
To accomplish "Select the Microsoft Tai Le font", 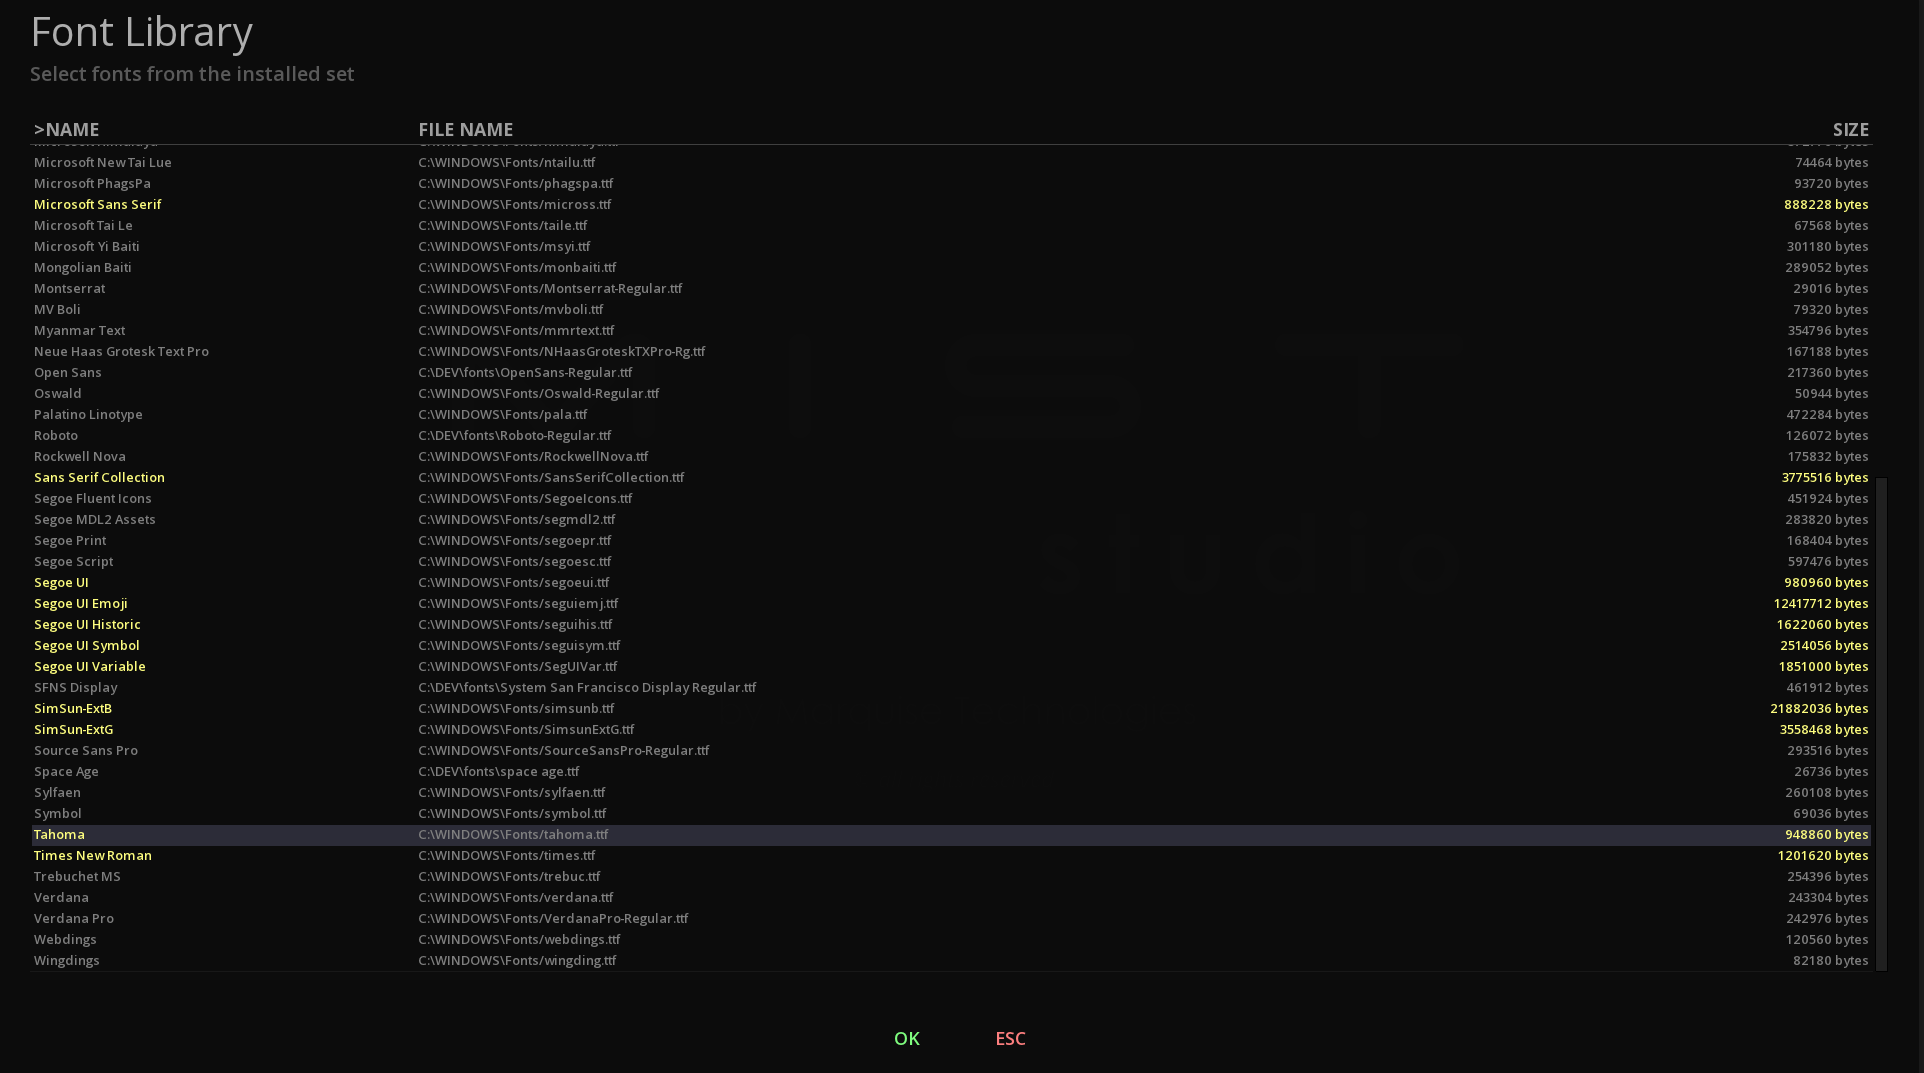I will pos(951,225).
